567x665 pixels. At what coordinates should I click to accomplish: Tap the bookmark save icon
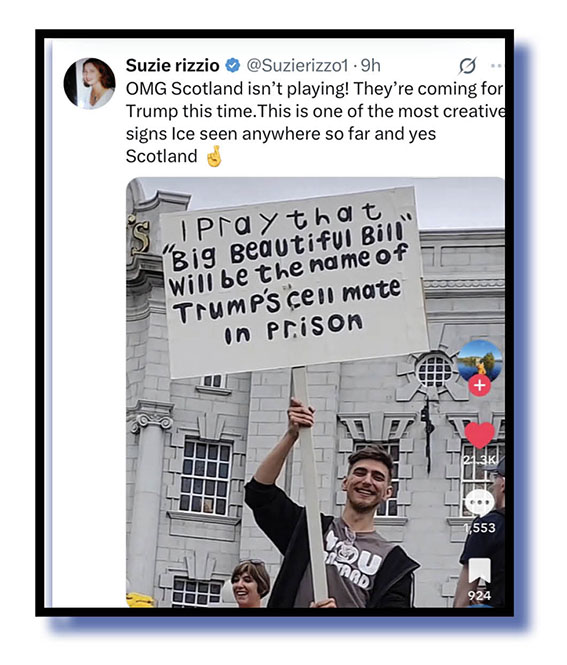point(479,570)
